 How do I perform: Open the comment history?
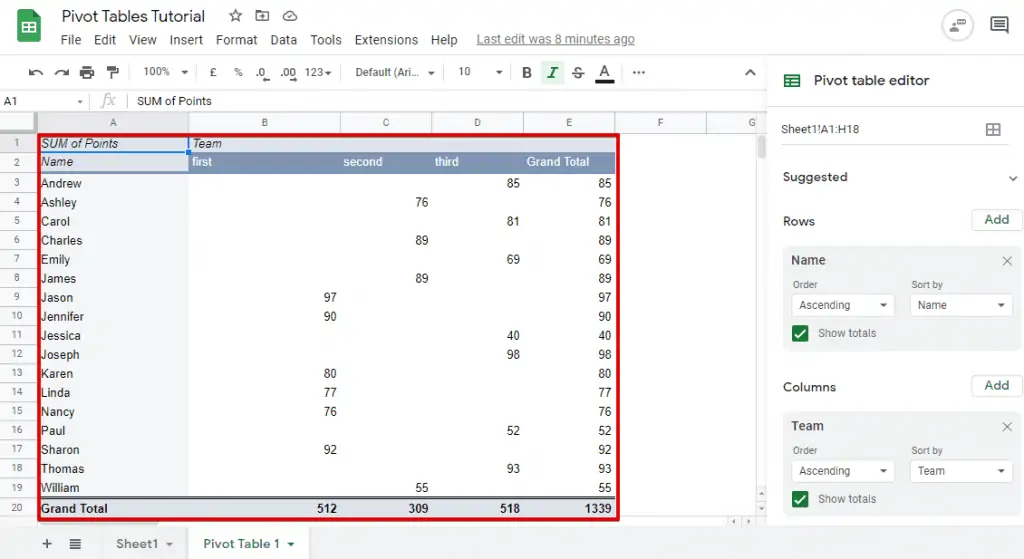[x=999, y=25]
